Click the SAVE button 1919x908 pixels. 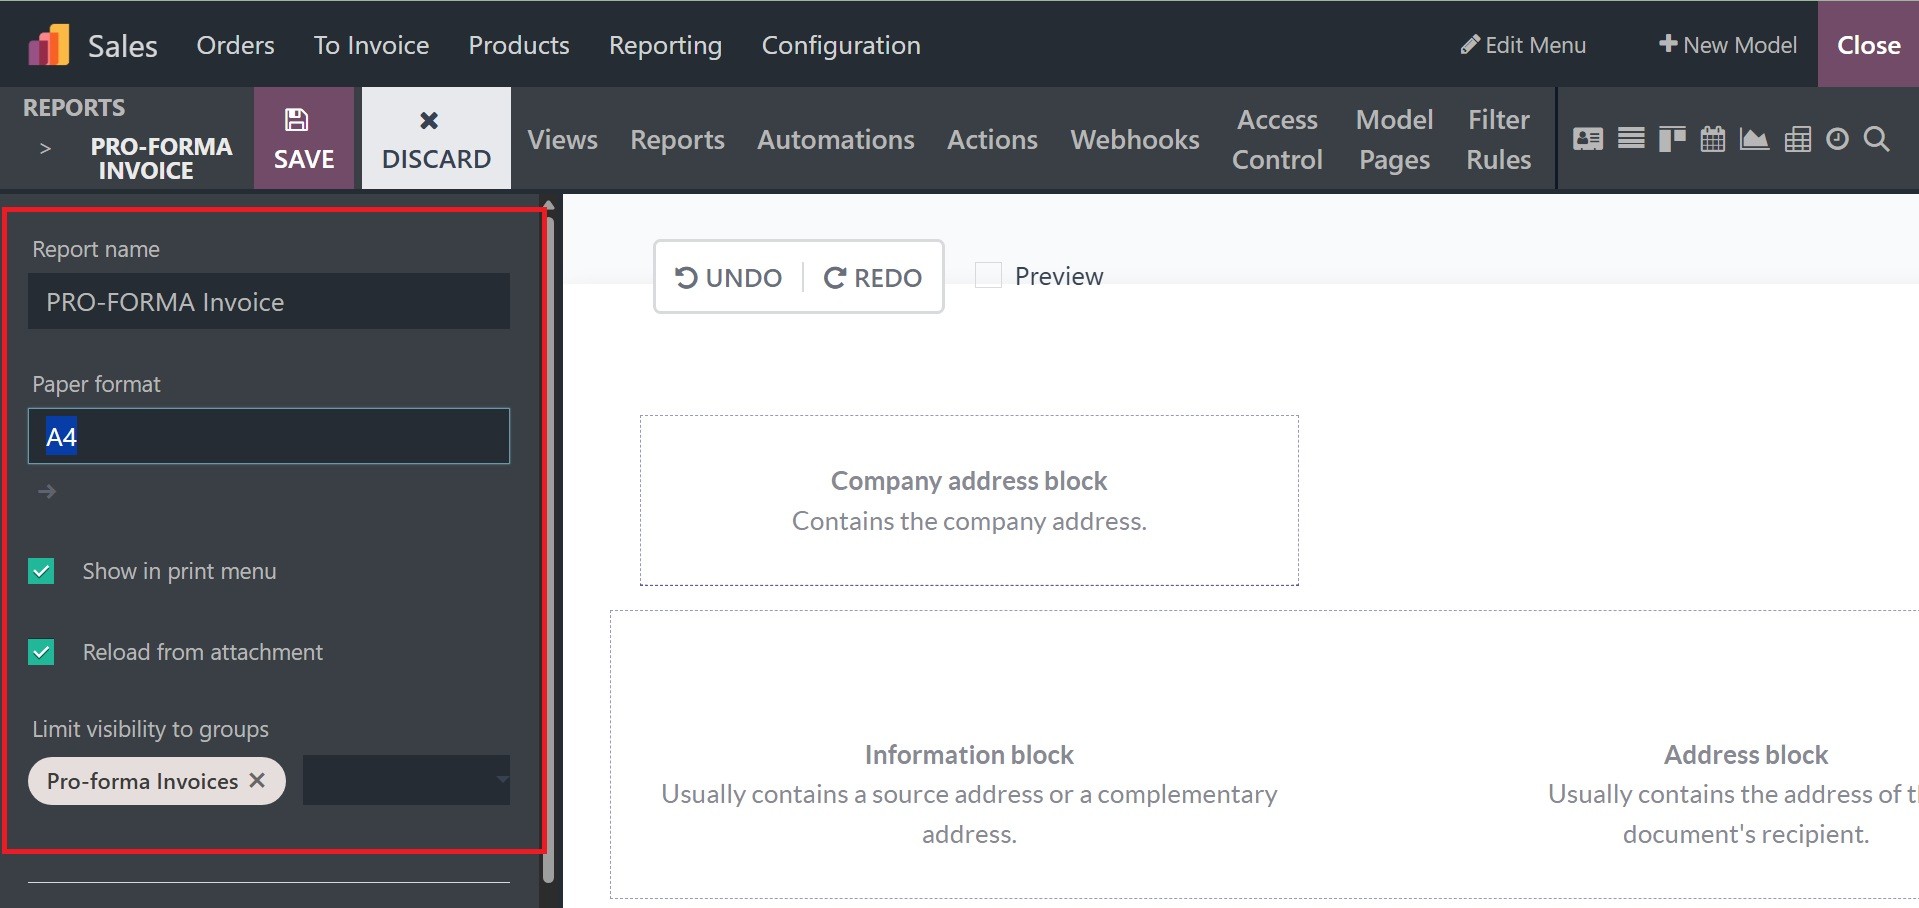(x=304, y=138)
